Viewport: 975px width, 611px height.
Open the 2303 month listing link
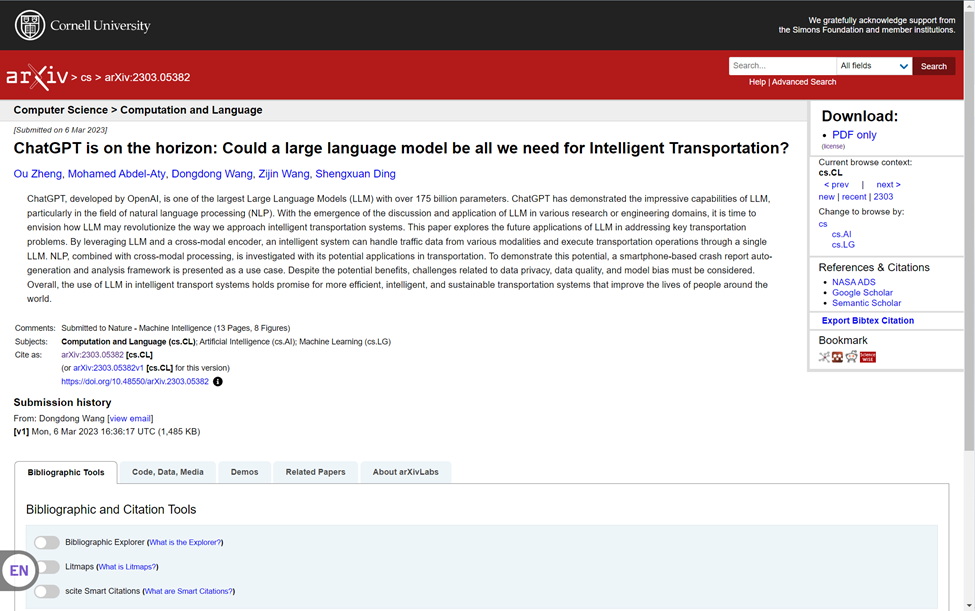pos(883,197)
